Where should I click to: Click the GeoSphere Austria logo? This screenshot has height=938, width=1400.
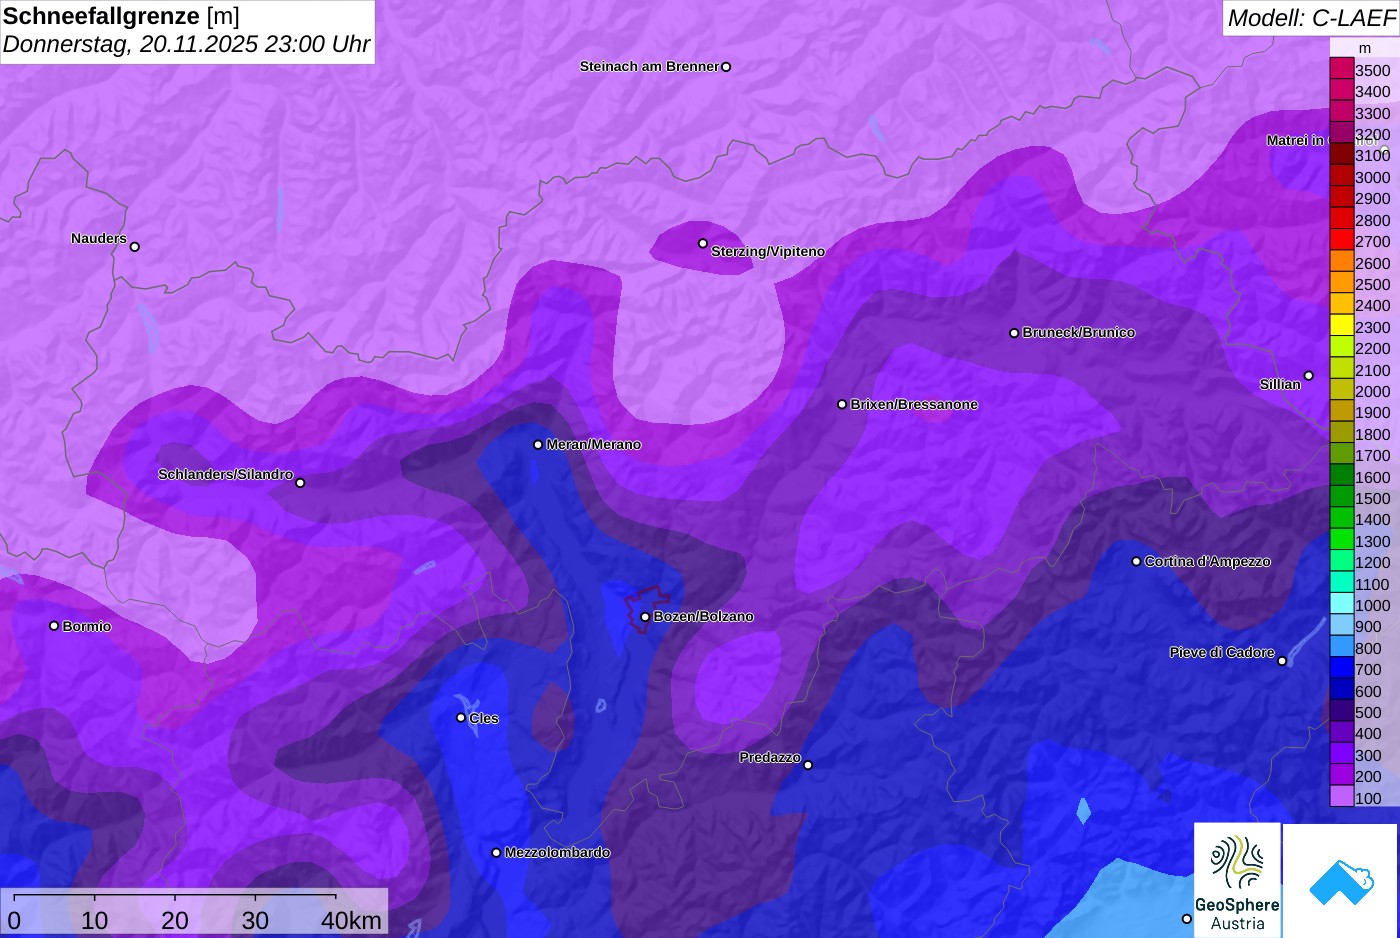coord(1237,880)
